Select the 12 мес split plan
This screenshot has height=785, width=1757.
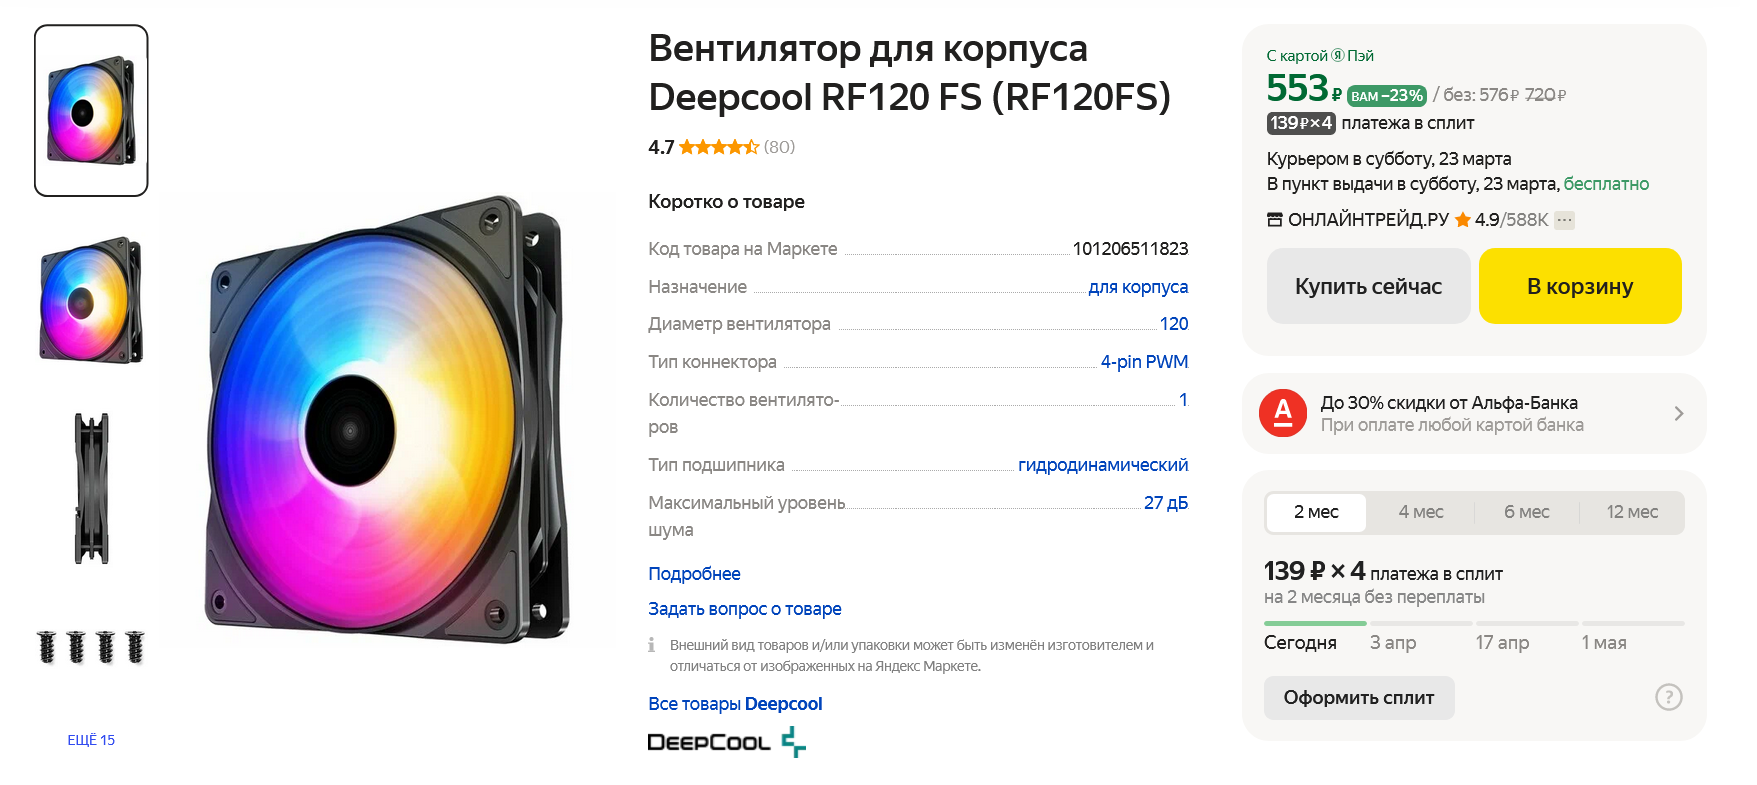pyautogui.click(x=1632, y=512)
